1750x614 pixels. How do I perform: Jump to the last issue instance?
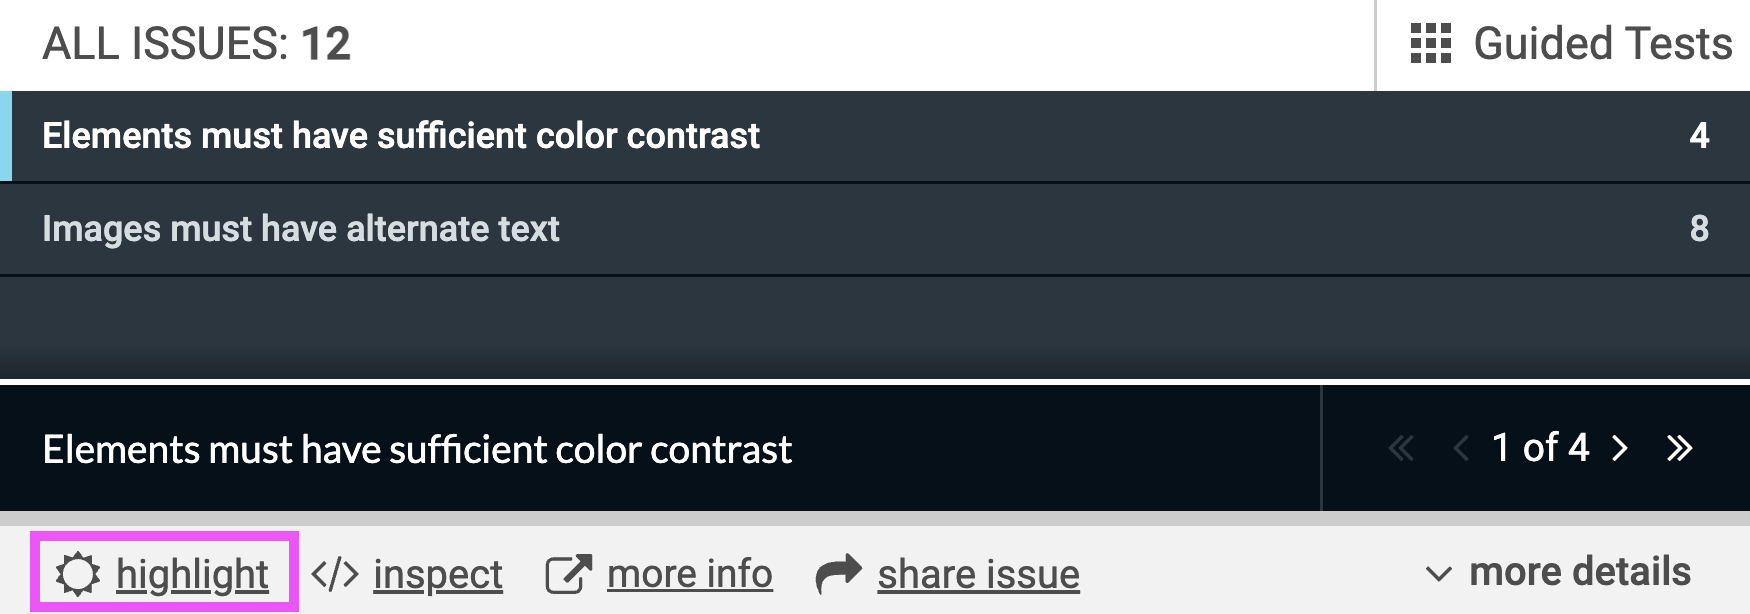(x=1679, y=448)
